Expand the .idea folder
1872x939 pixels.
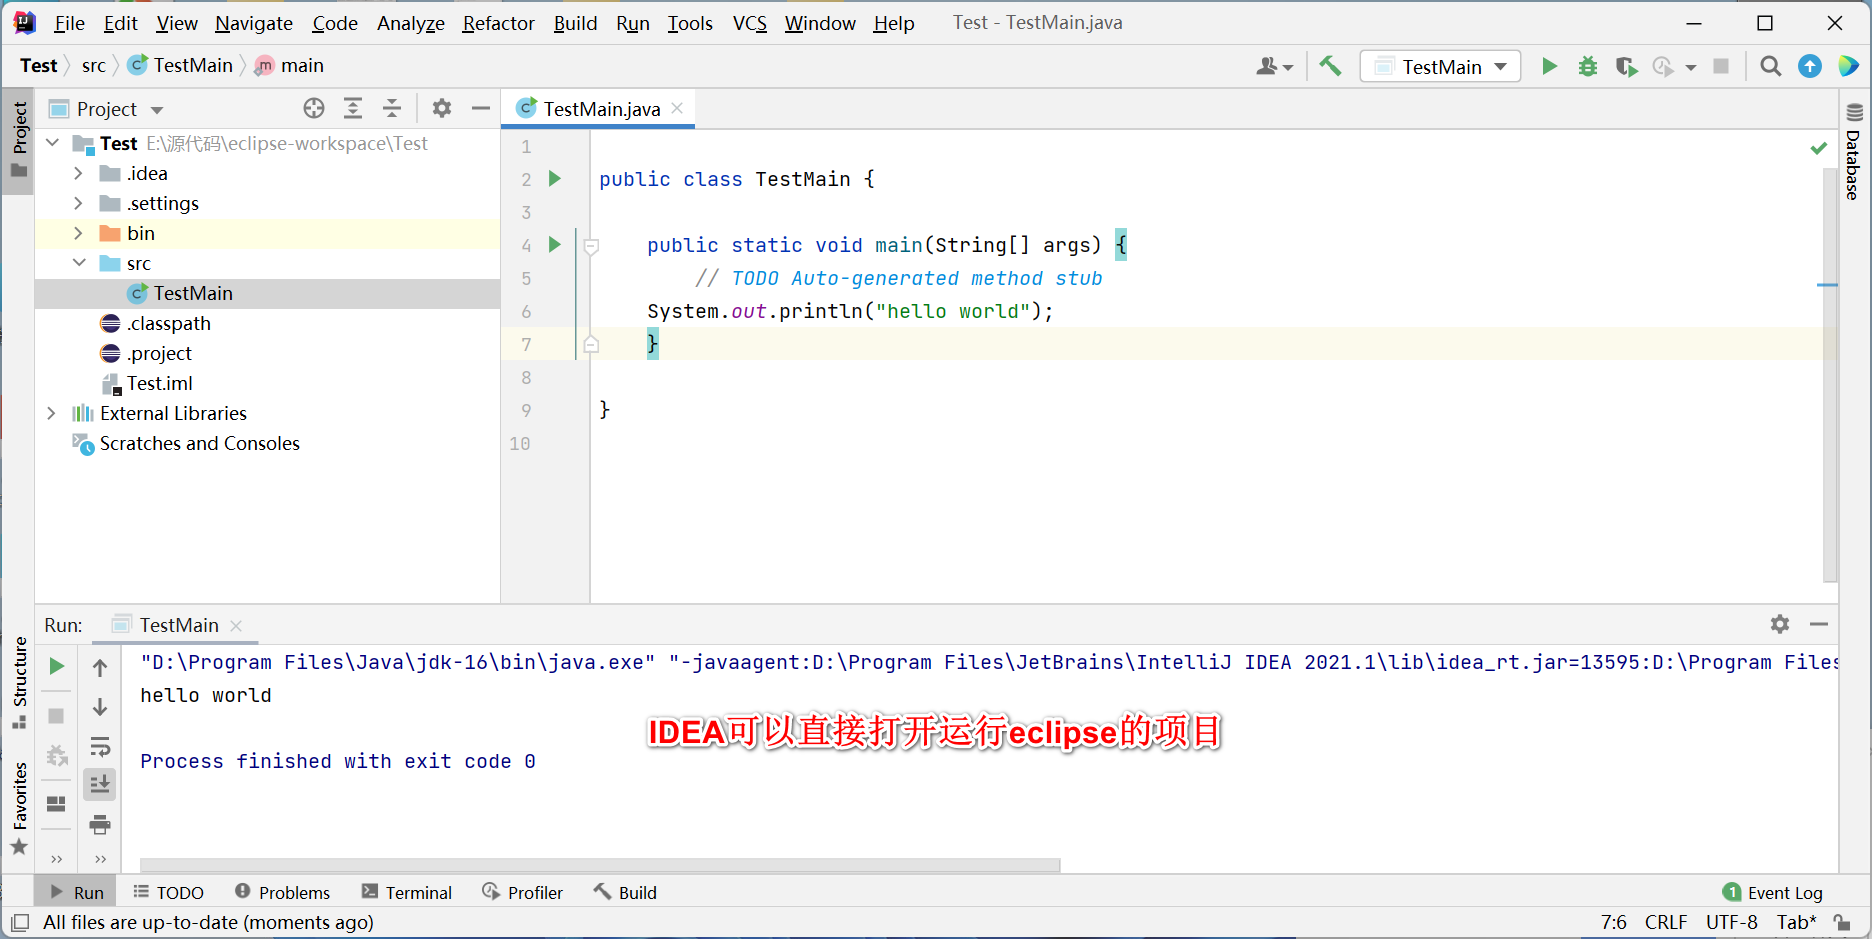(78, 173)
